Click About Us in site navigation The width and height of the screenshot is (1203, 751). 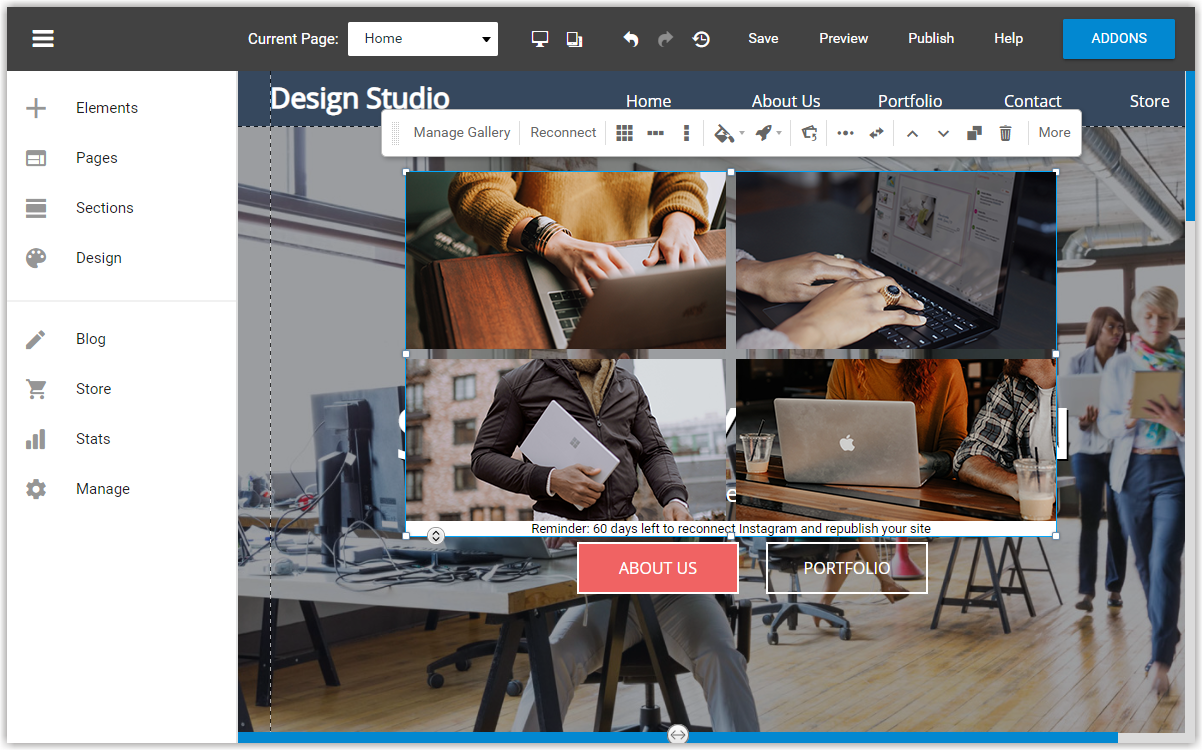coord(786,101)
